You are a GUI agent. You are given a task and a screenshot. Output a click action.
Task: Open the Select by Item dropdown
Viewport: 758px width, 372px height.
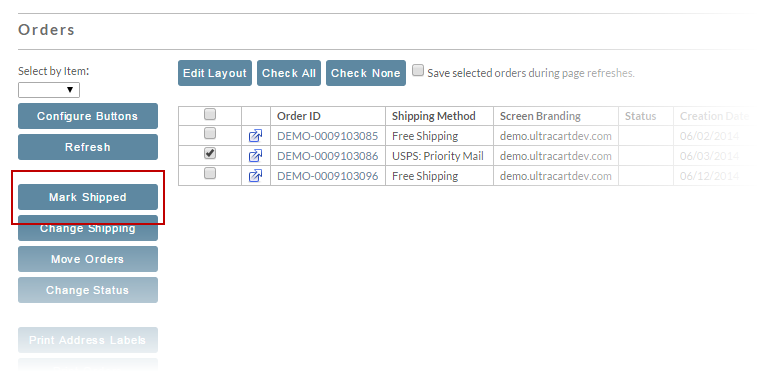49,90
